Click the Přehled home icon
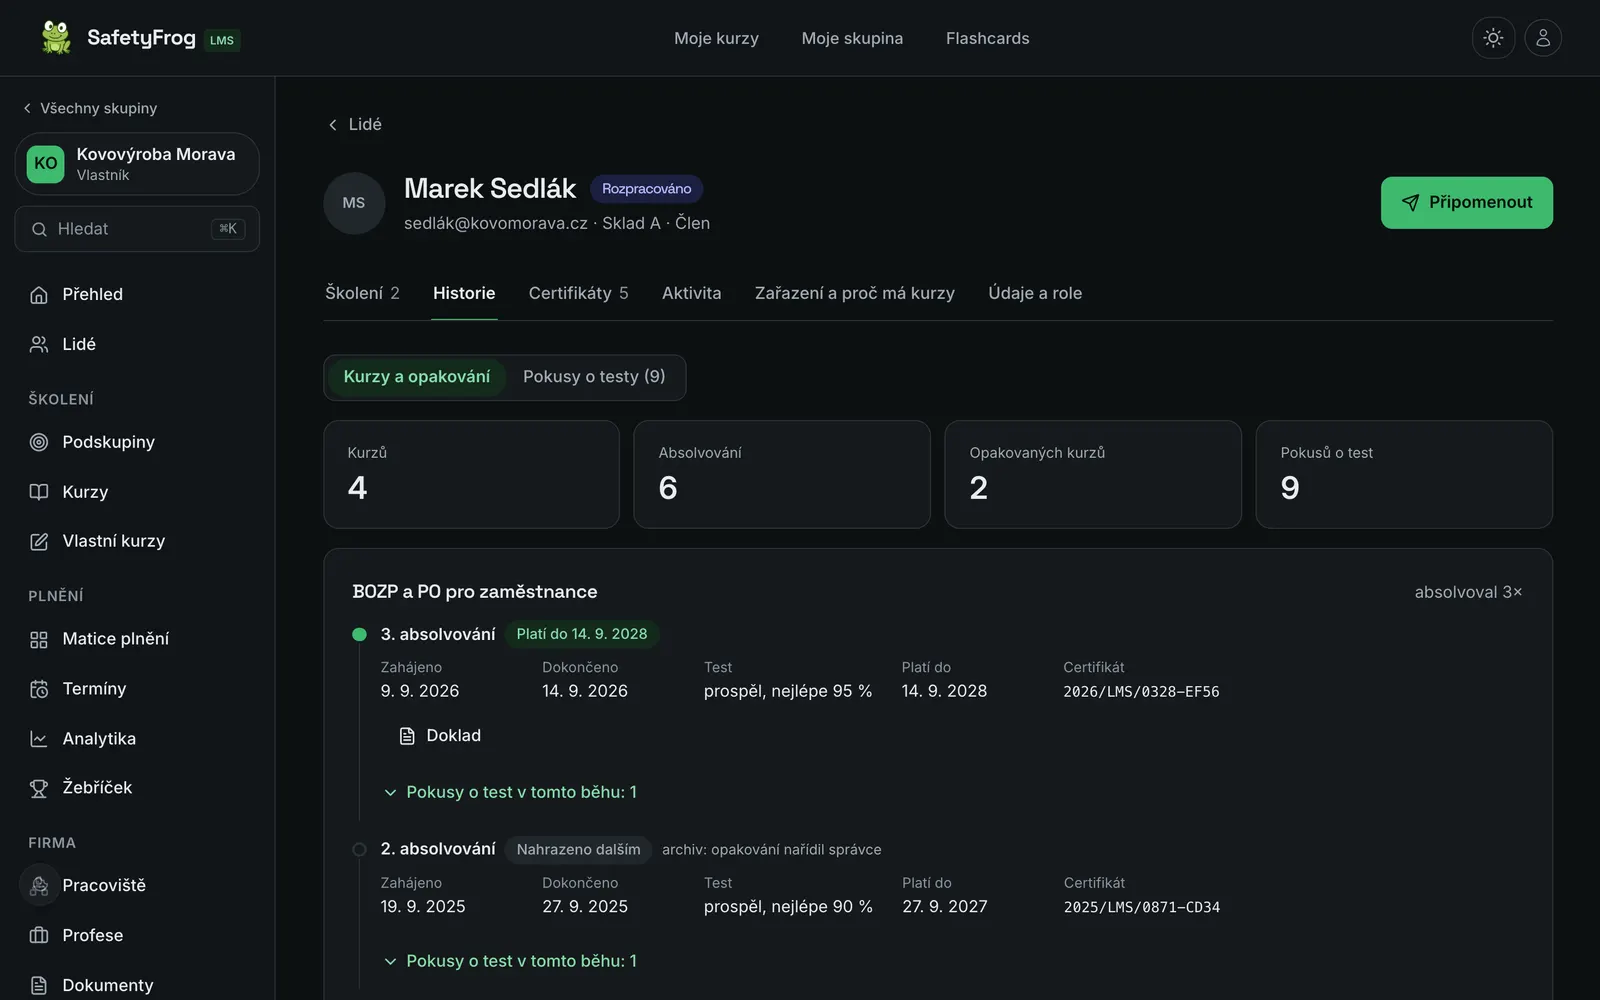The height and width of the screenshot is (1000, 1600). 39,294
